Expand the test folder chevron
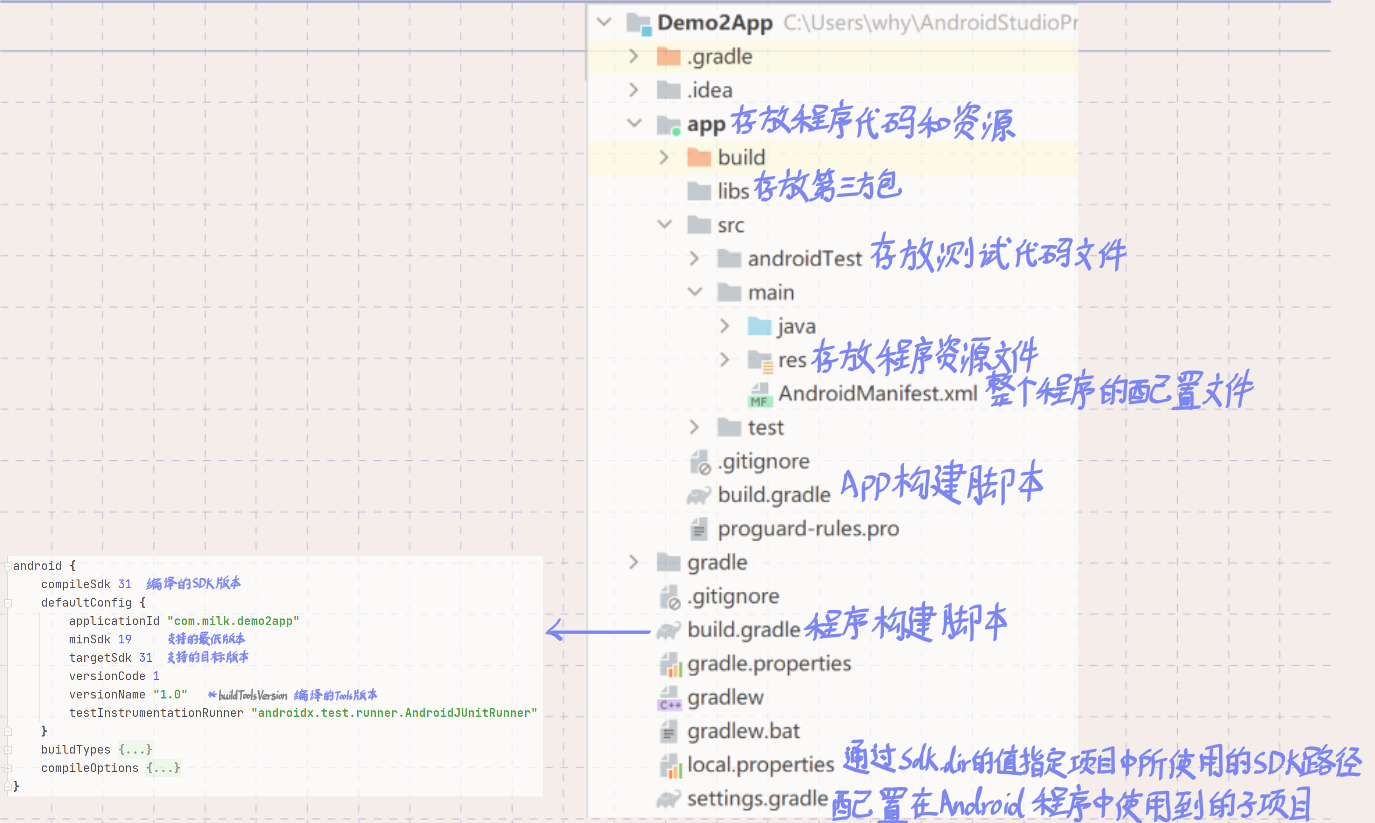 [x=694, y=428]
